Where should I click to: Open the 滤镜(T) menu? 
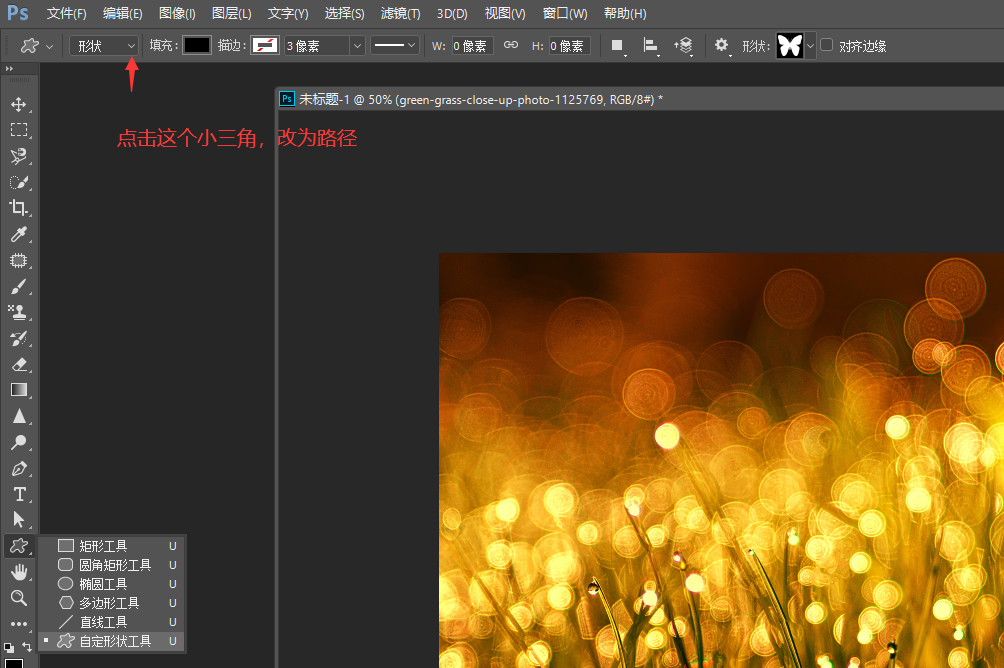400,14
